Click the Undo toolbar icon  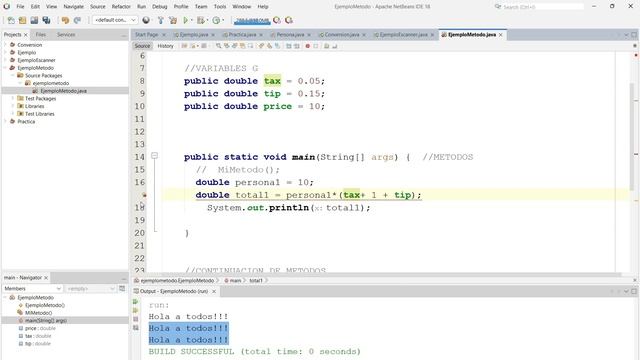65,20
